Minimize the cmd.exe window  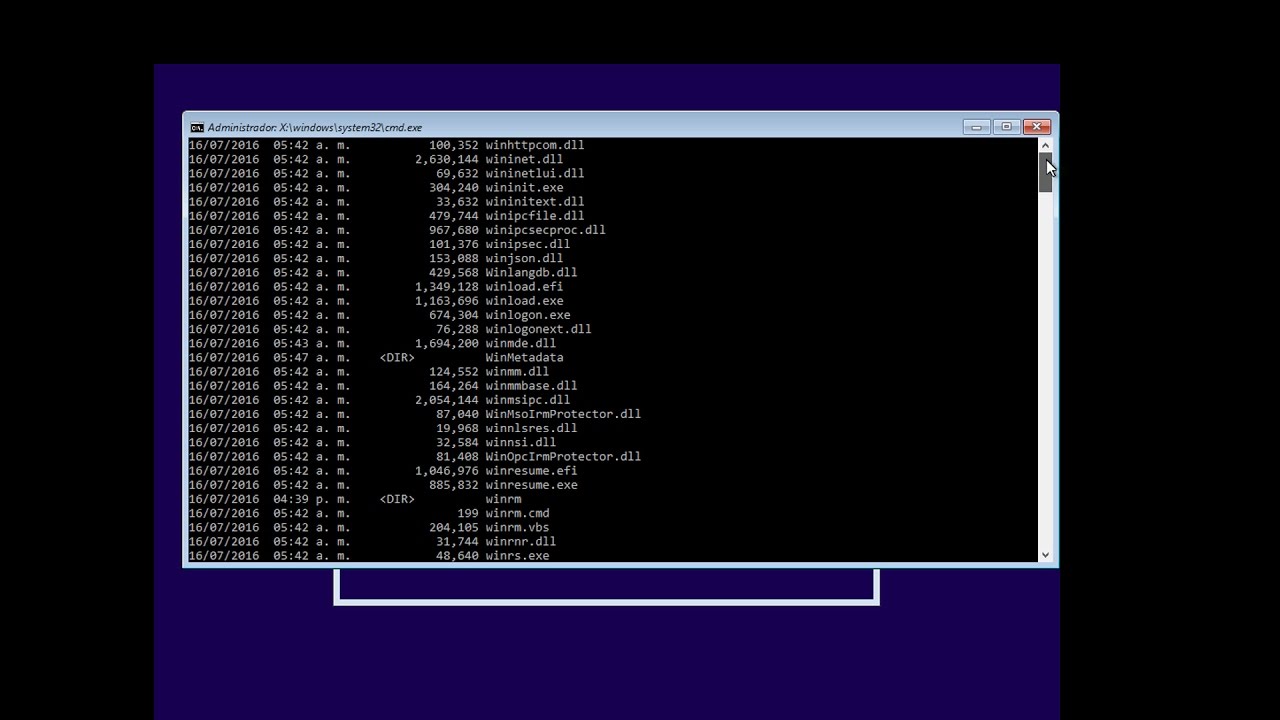click(976, 127)
